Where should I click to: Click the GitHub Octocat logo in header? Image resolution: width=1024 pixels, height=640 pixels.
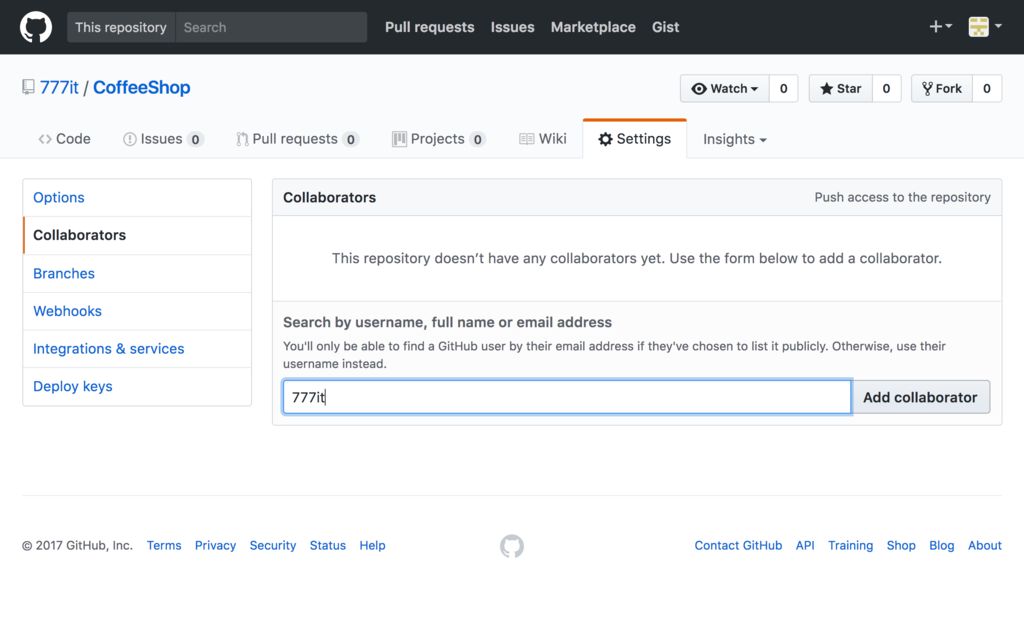click(x=36, y=27)
